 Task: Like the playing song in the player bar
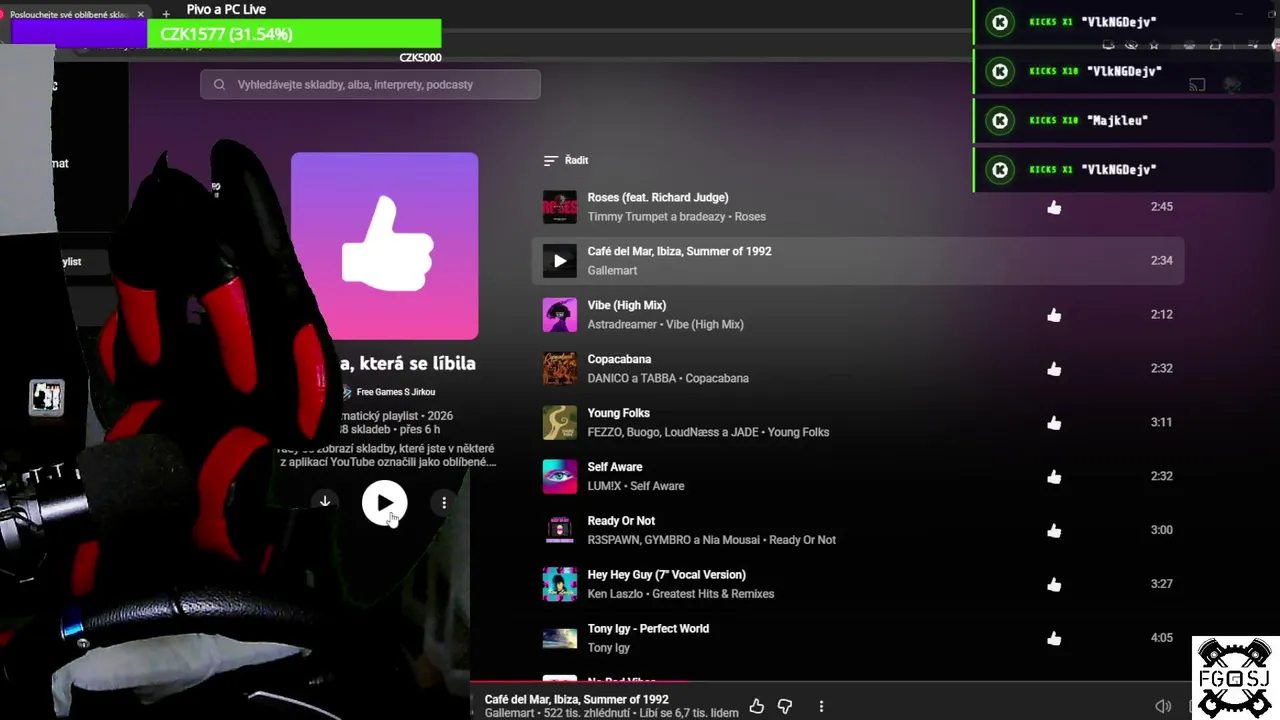pyautogui.click(x=757, y=706)
